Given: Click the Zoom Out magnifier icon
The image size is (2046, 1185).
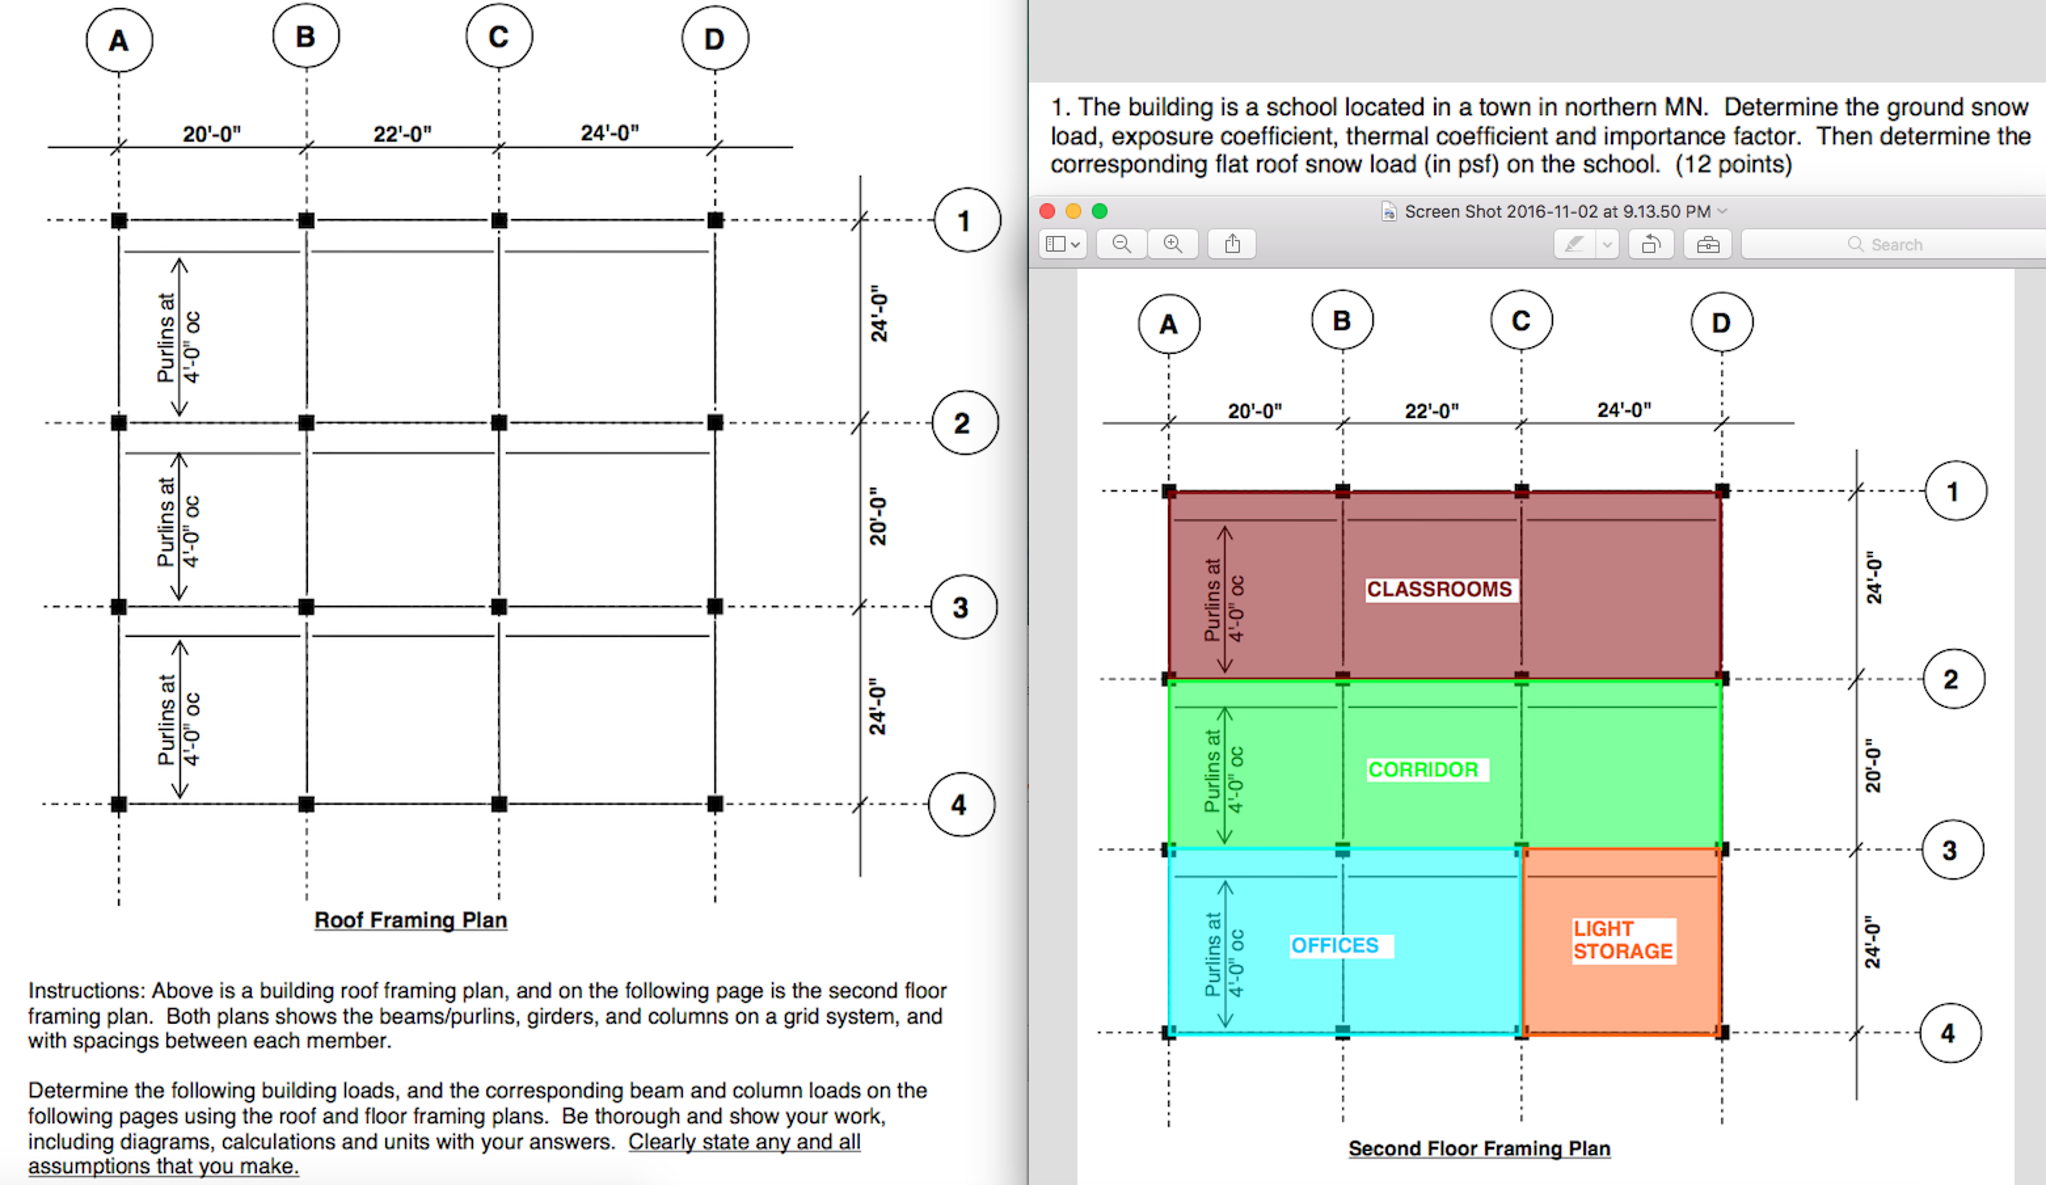Looking at the screenshot, I should click(1121, 241).
